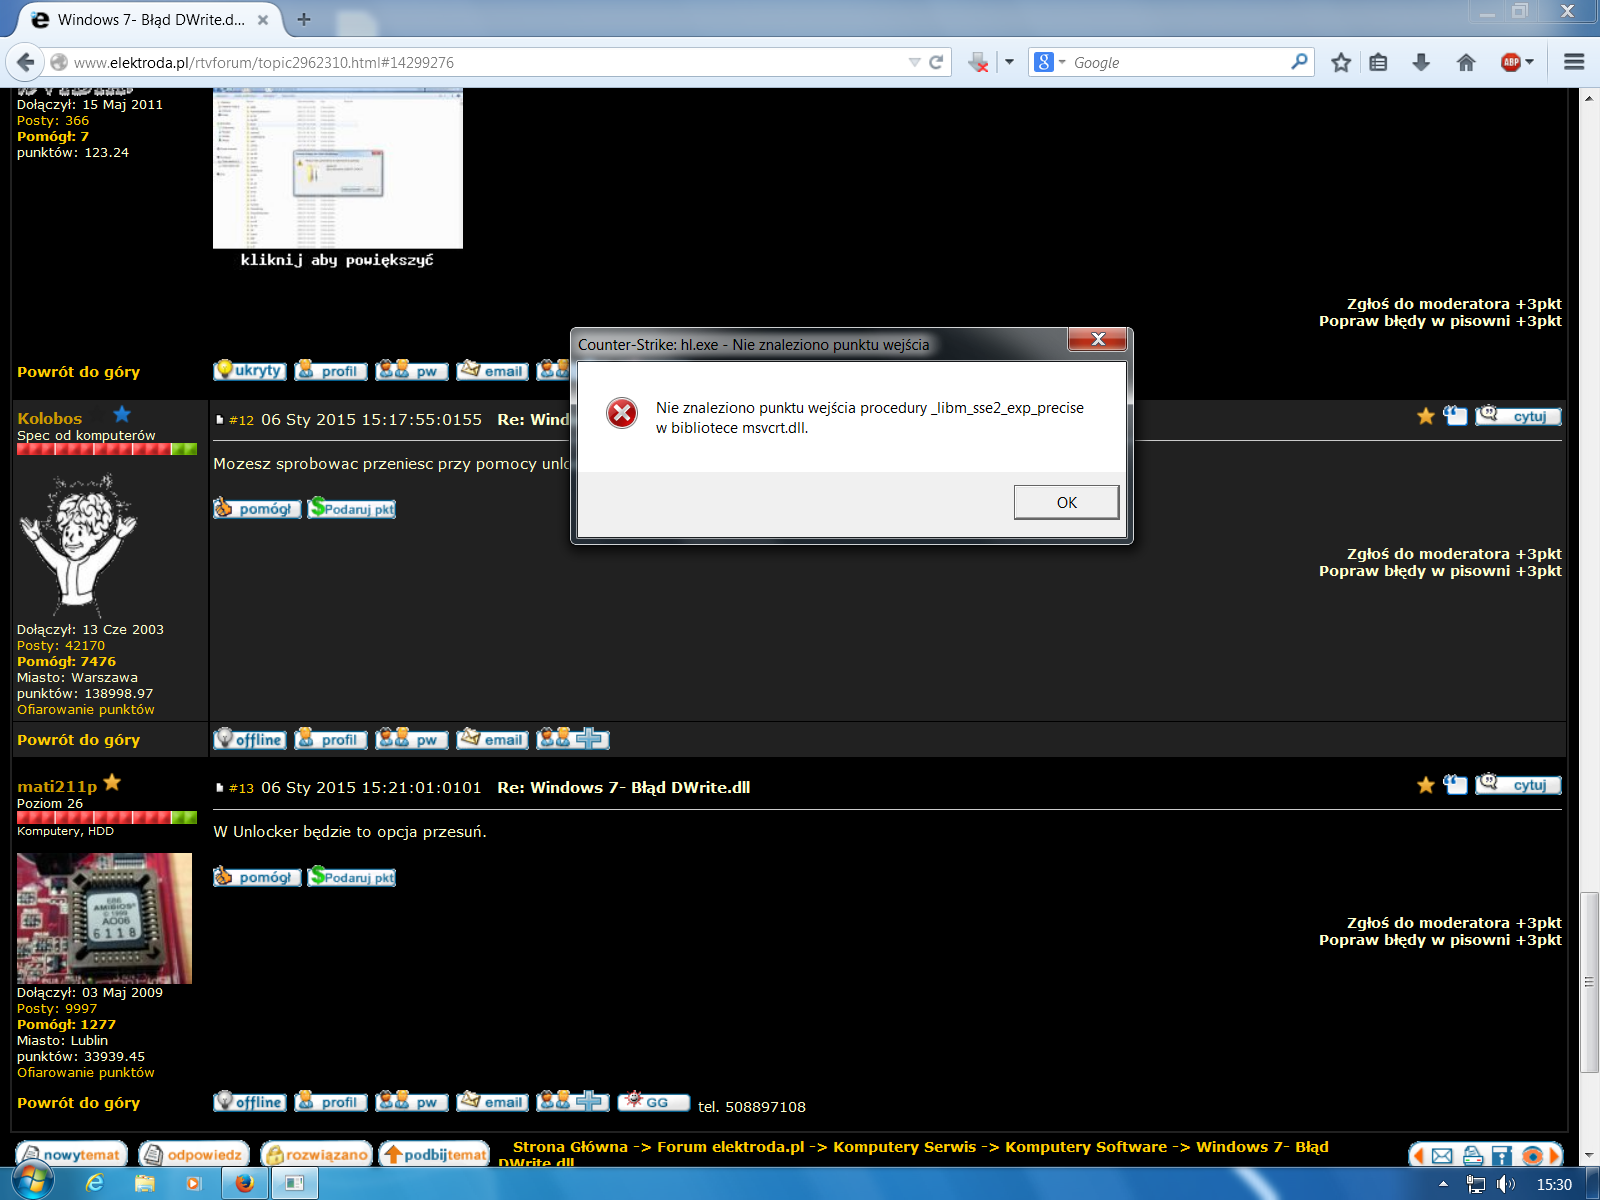The width and height of the screenshot is (1600, 1200).
Task: Open the Google search engine selector dropdown
Action: tap(1049, 62)
